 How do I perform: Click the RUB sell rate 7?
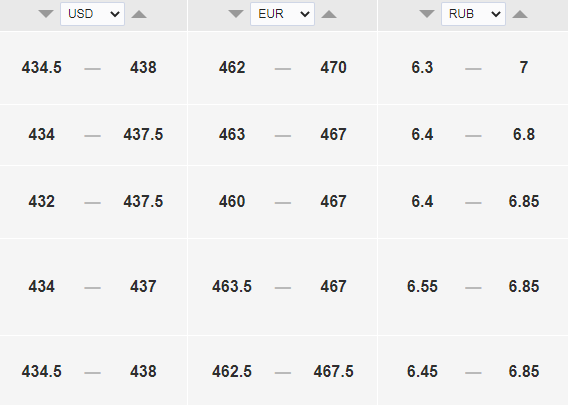[x=524, y=68]
